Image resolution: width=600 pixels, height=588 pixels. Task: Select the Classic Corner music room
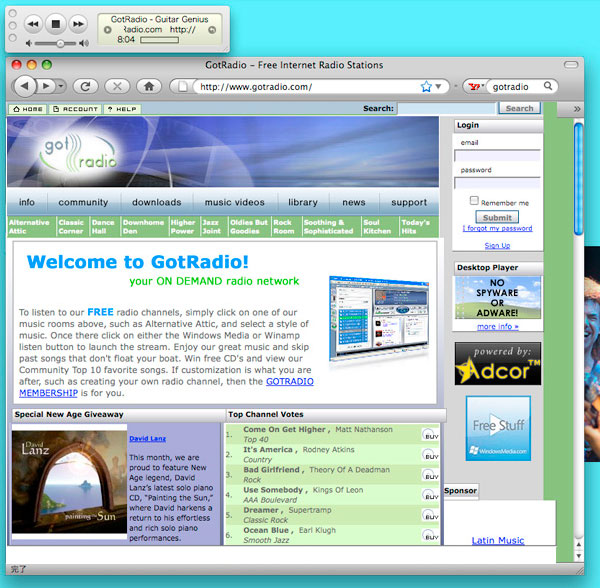coord(71,226)
